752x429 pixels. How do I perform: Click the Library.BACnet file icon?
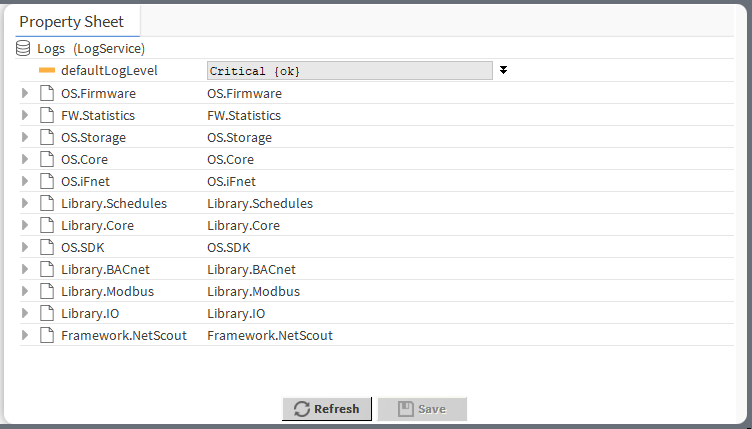click(x=46, y=269)
